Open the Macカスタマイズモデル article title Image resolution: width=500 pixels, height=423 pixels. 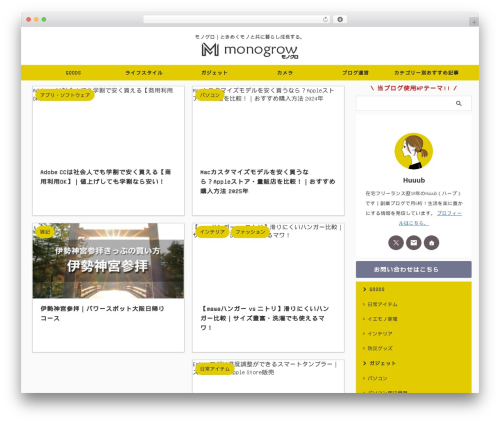pos(267,182)
